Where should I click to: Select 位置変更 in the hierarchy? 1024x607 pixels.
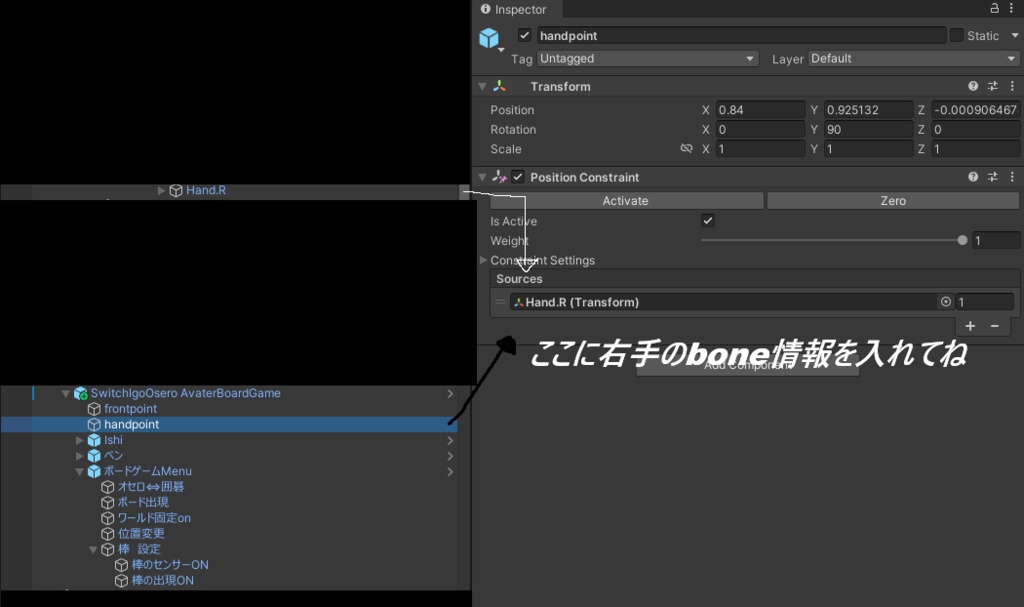[x=141, y=534]
